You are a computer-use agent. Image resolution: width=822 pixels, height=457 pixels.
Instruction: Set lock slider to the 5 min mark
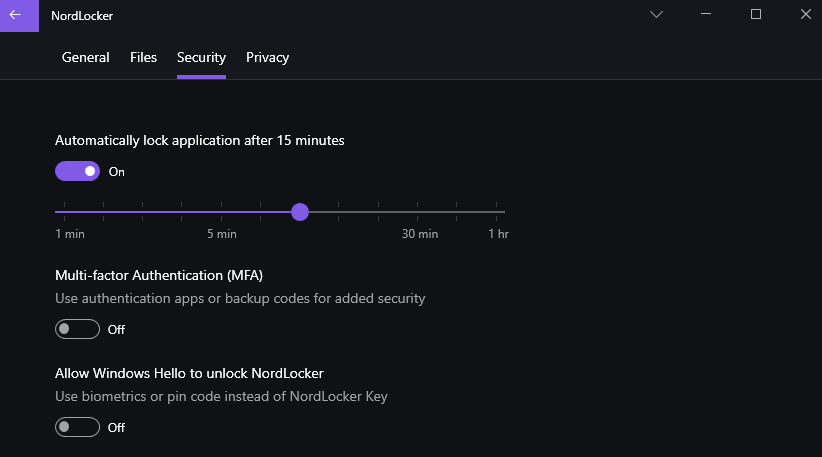coord(221,212)
